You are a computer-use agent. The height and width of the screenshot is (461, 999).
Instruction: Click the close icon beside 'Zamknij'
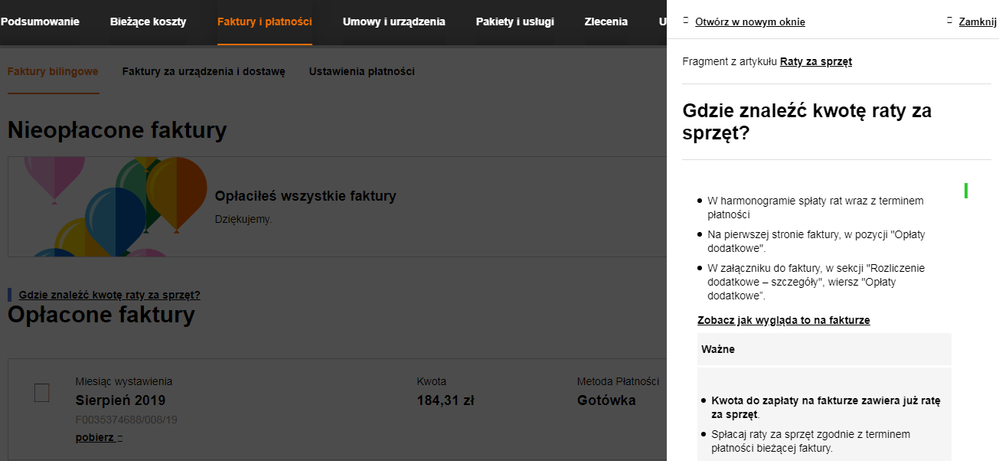(x=949, y=21)
